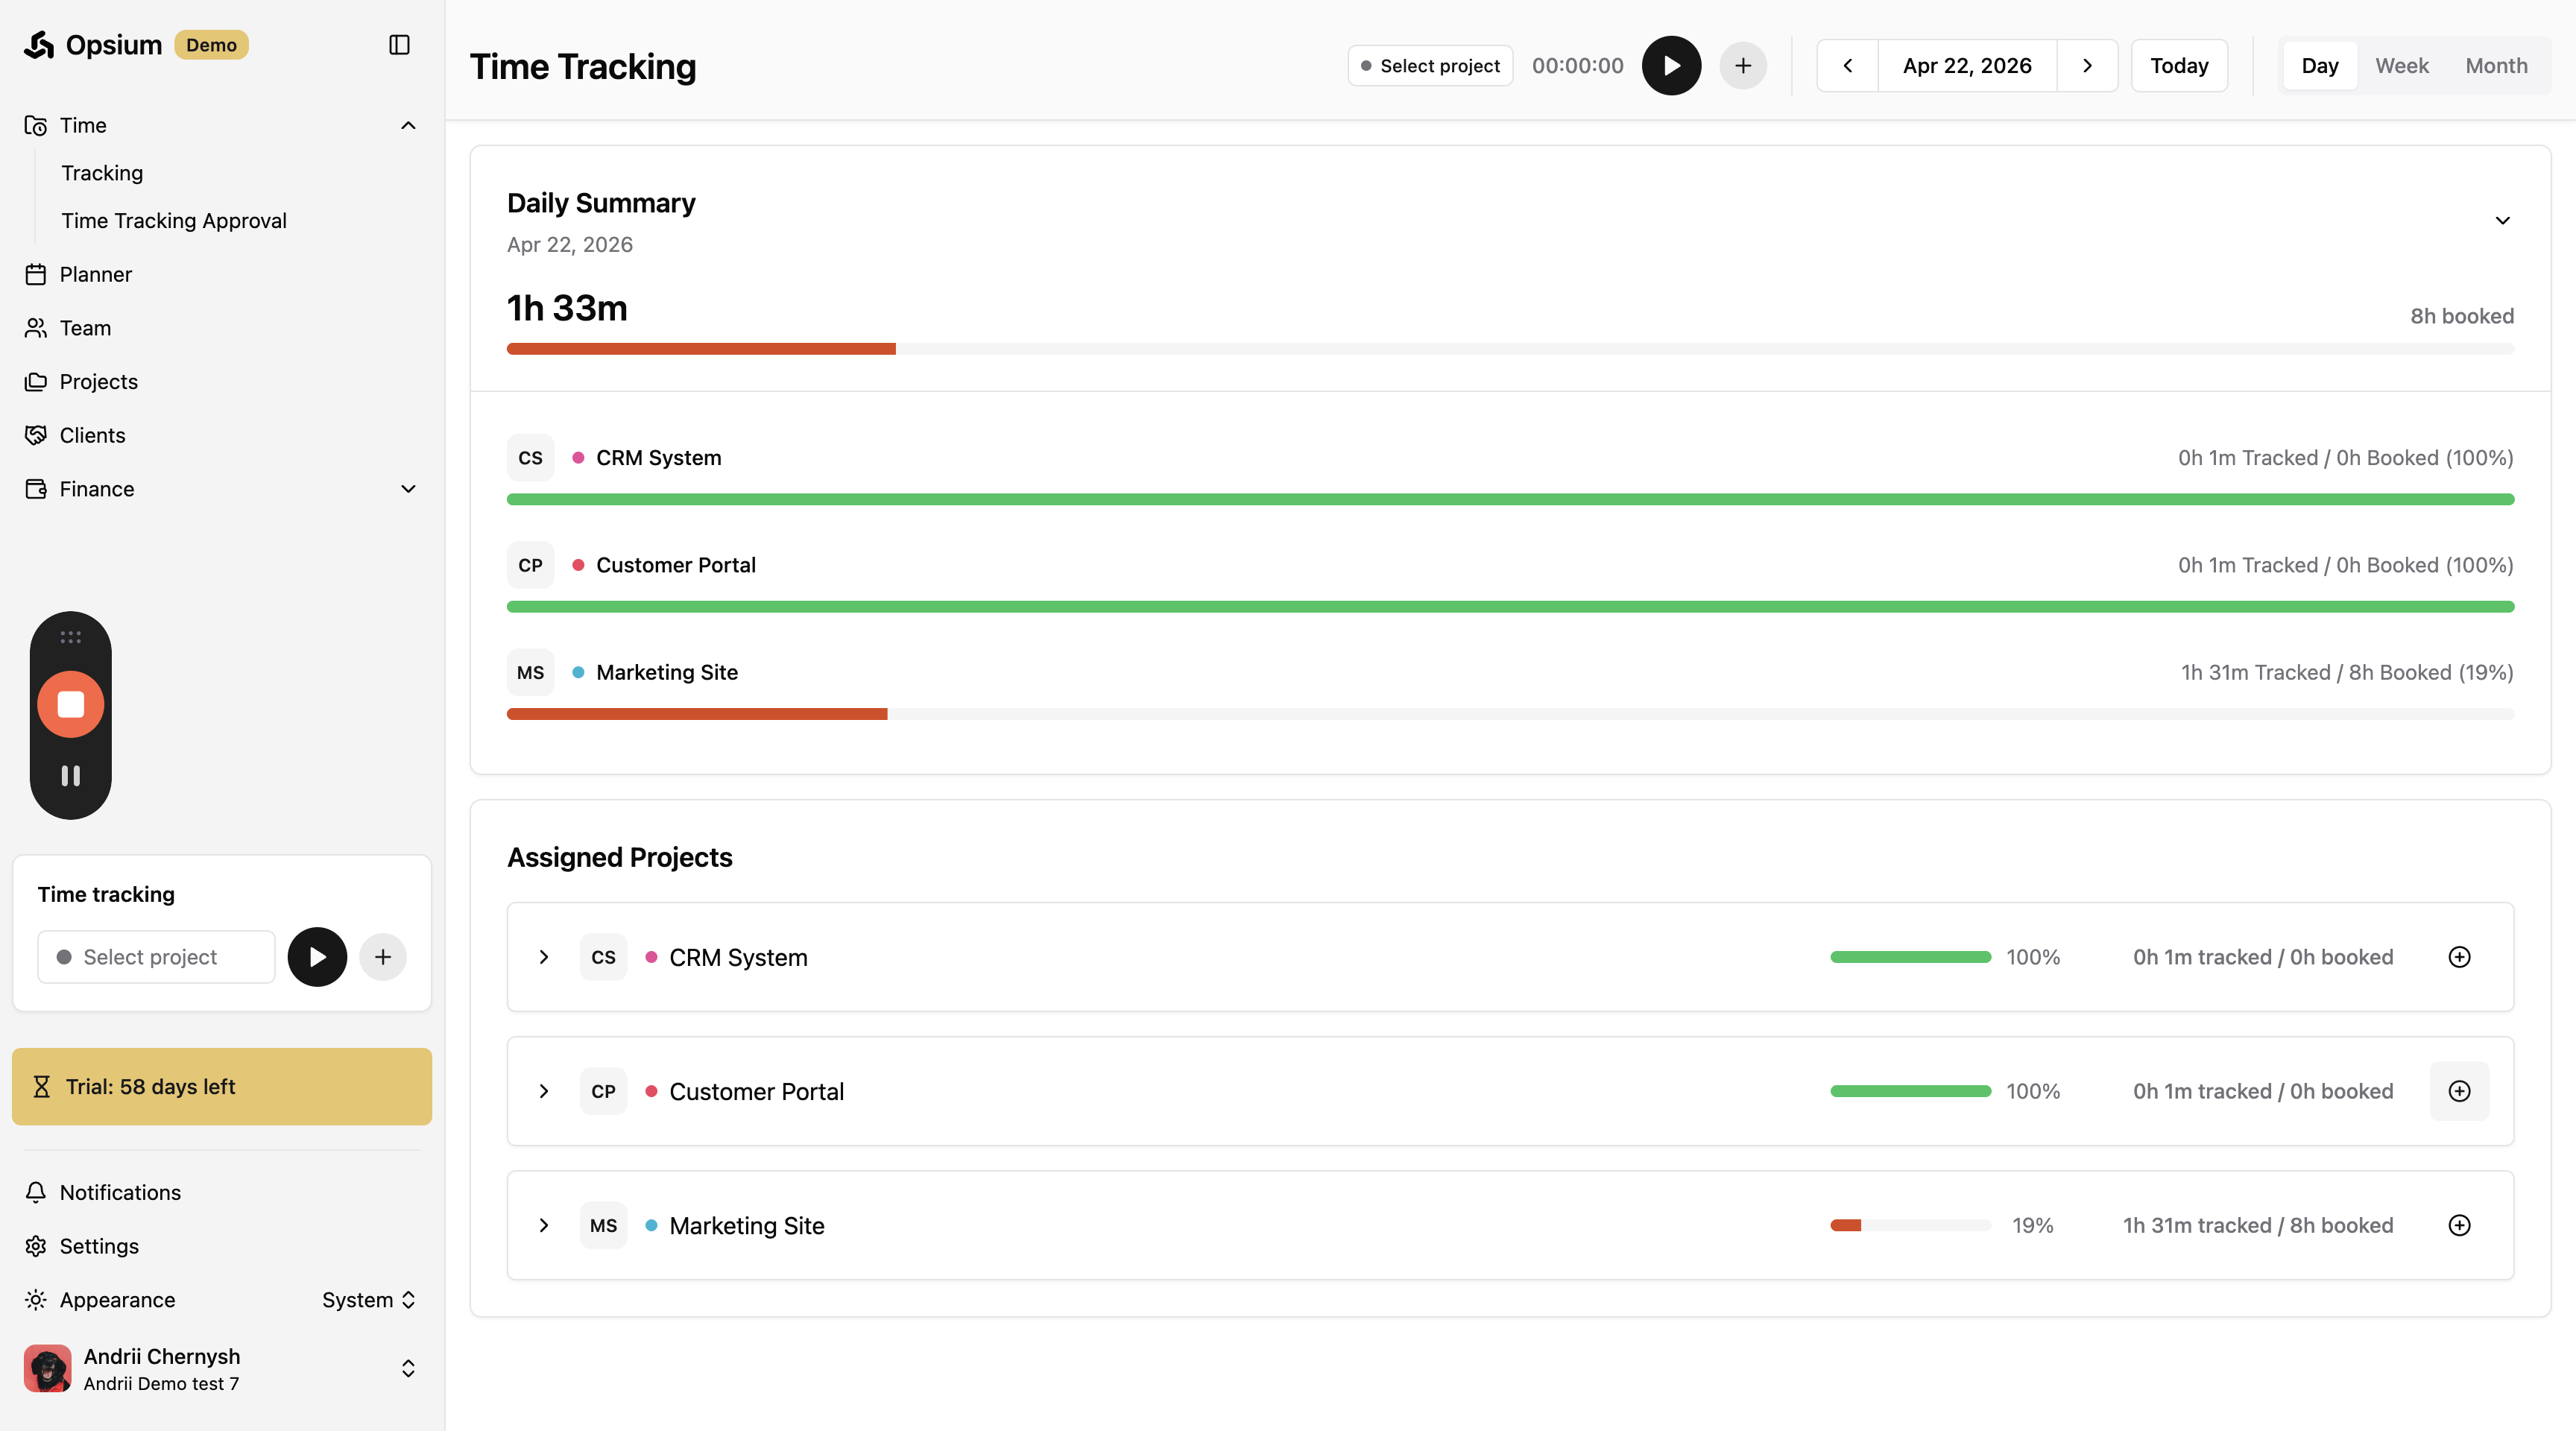The height and width of the screenshot is (1431, 2576).
Task: Open the Appearance System dropdown
Action: click(x=368, y=1300)
